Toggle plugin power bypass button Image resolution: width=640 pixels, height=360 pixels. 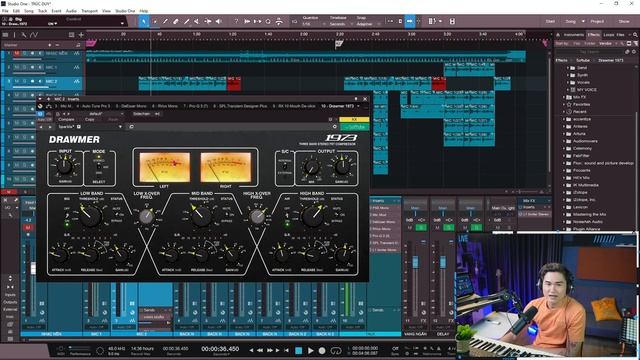[x=40, y=114]
